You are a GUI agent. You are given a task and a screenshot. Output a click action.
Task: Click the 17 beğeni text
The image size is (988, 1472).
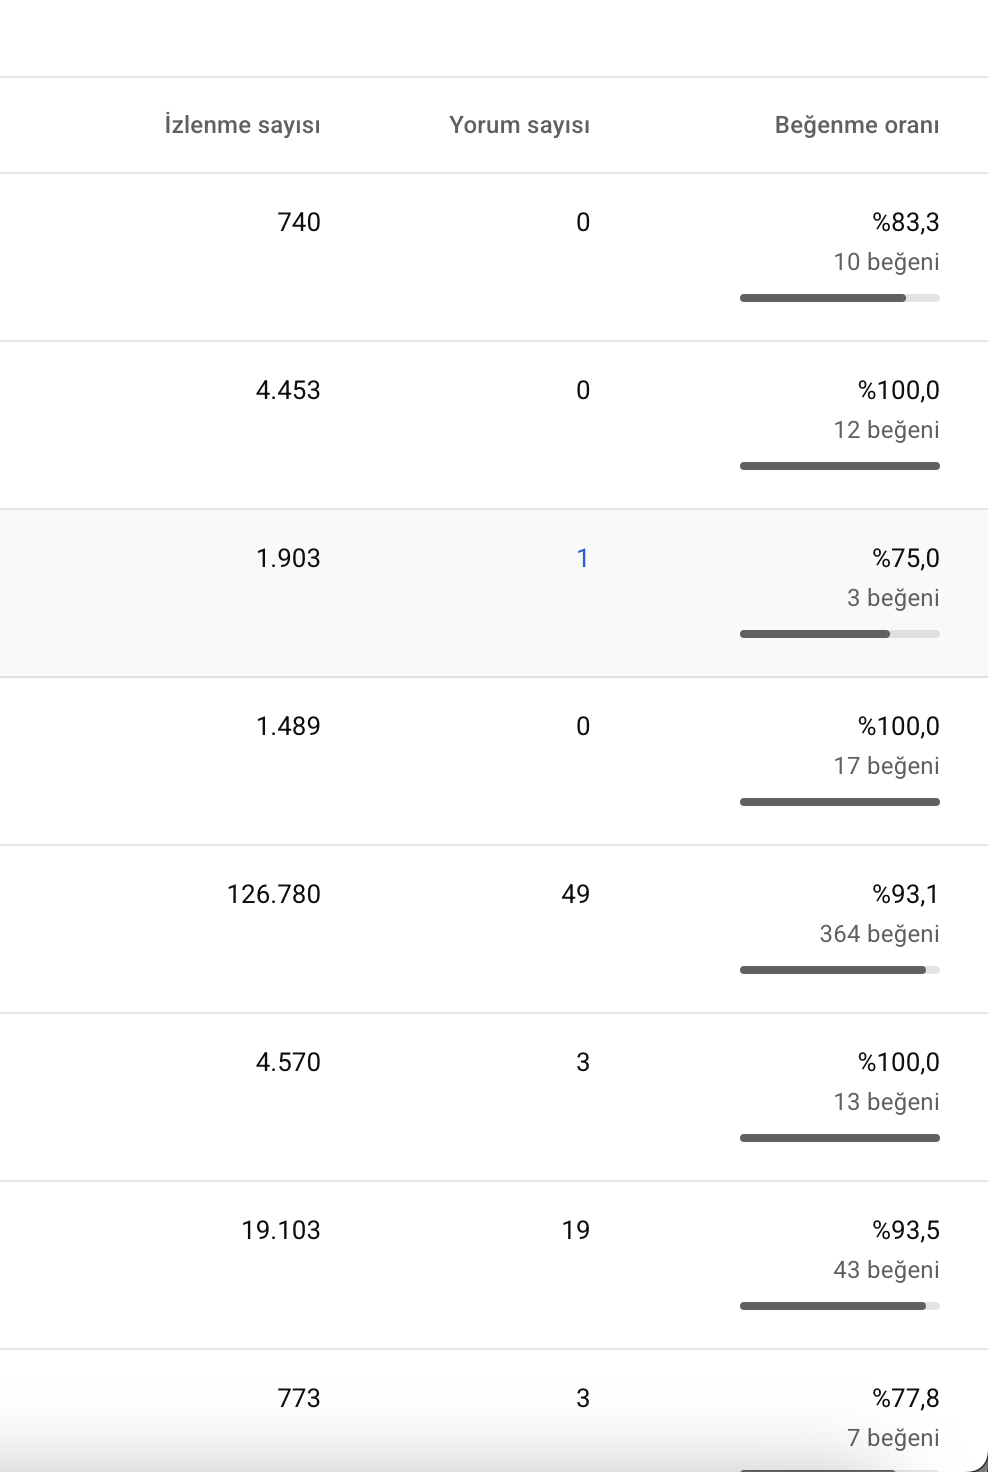pyautogui.click(x=887, y=766)
